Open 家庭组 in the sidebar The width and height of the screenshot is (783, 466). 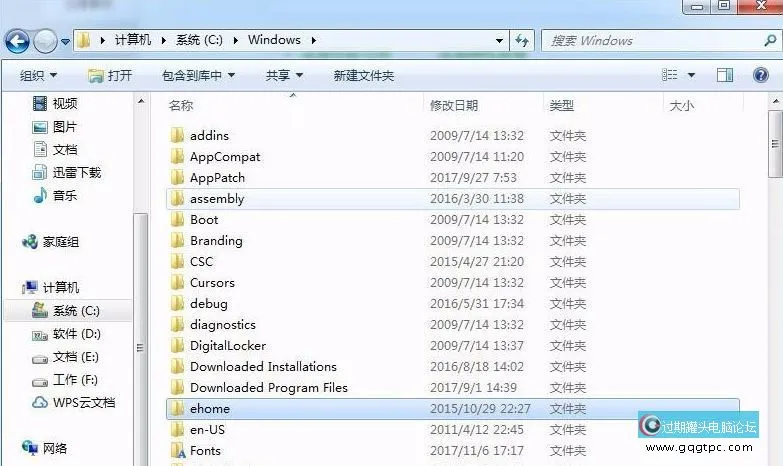(x=50, y=242)
